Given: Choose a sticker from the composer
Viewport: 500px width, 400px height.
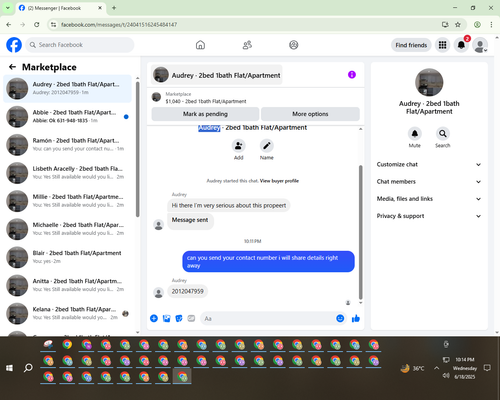Looking at the screenshot, I should click(x=179, y=318).
